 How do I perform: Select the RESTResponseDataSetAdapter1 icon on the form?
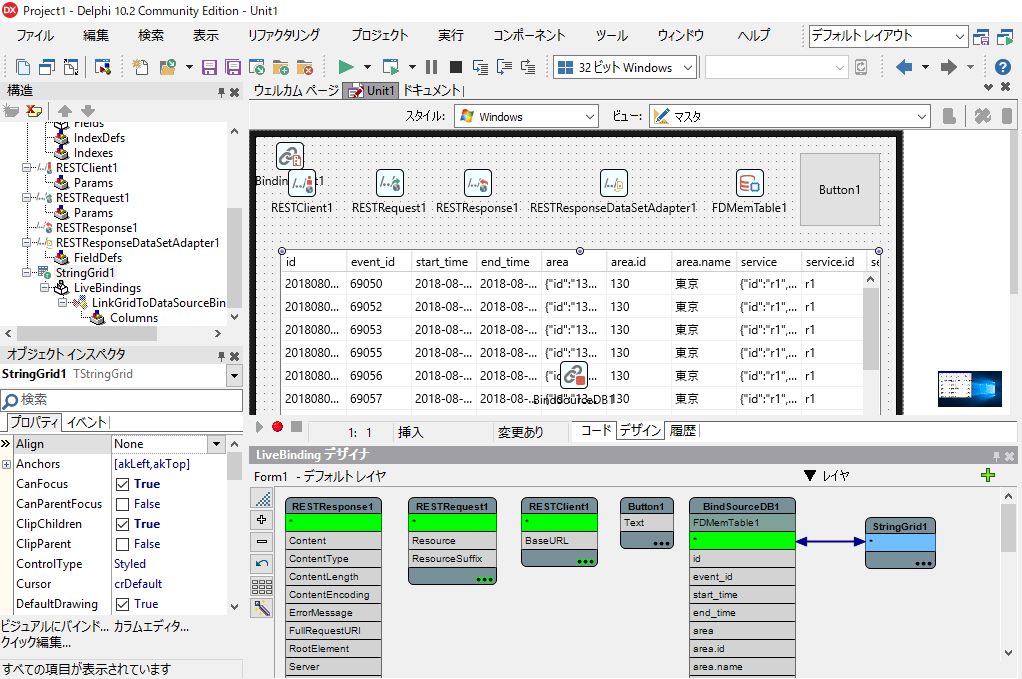[x=613, y=183]
